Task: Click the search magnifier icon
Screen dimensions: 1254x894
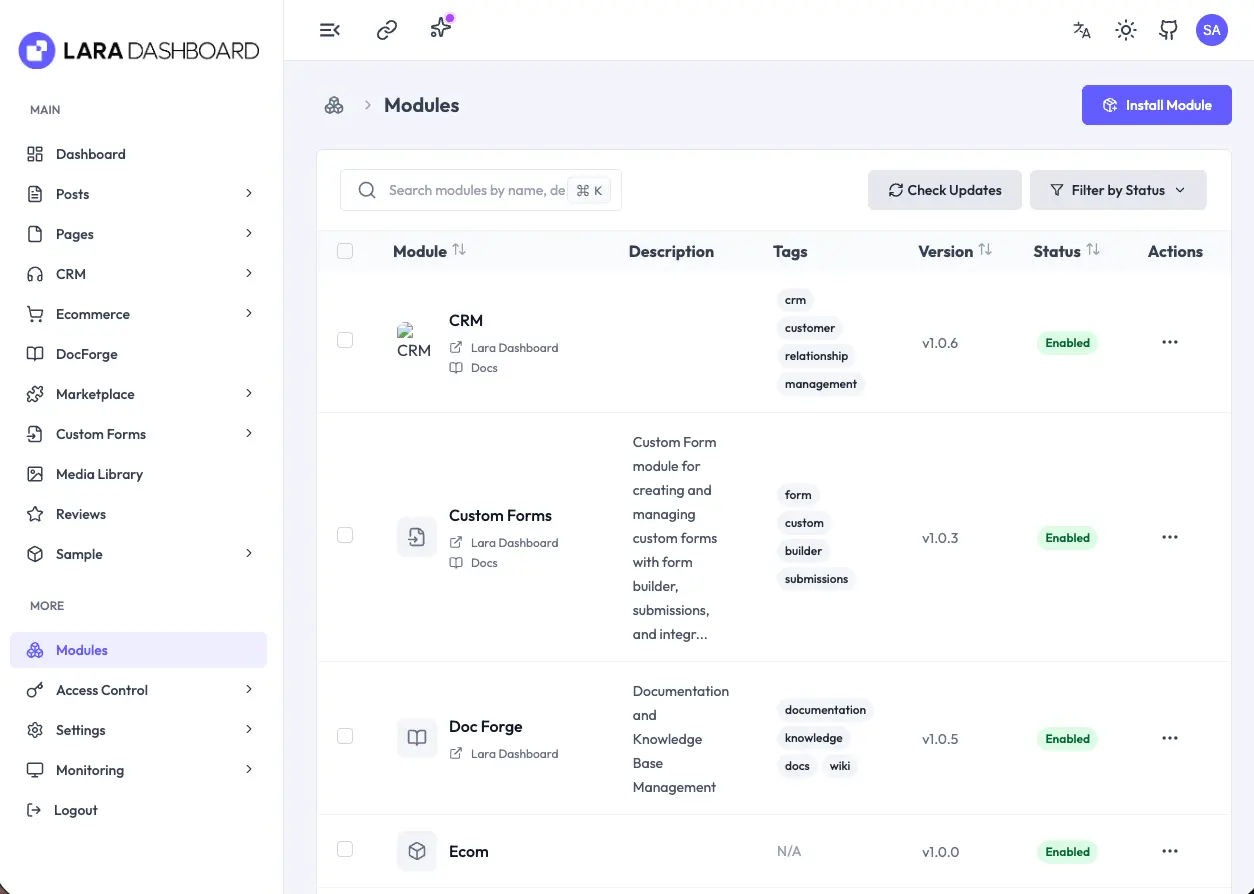Action: click(367, 190)
